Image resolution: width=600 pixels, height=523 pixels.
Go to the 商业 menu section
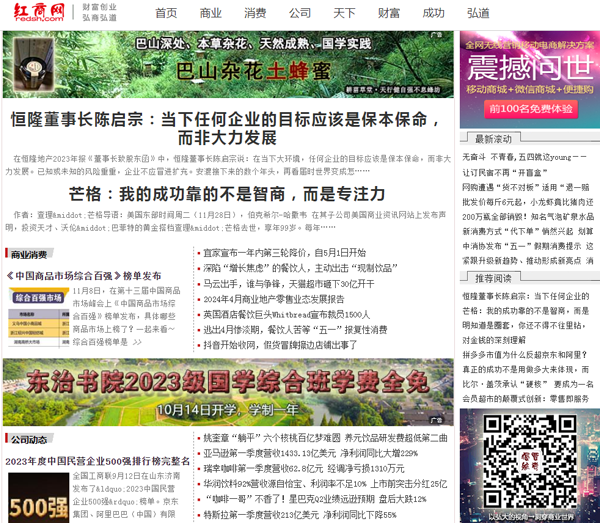click(x=210, y=13)
